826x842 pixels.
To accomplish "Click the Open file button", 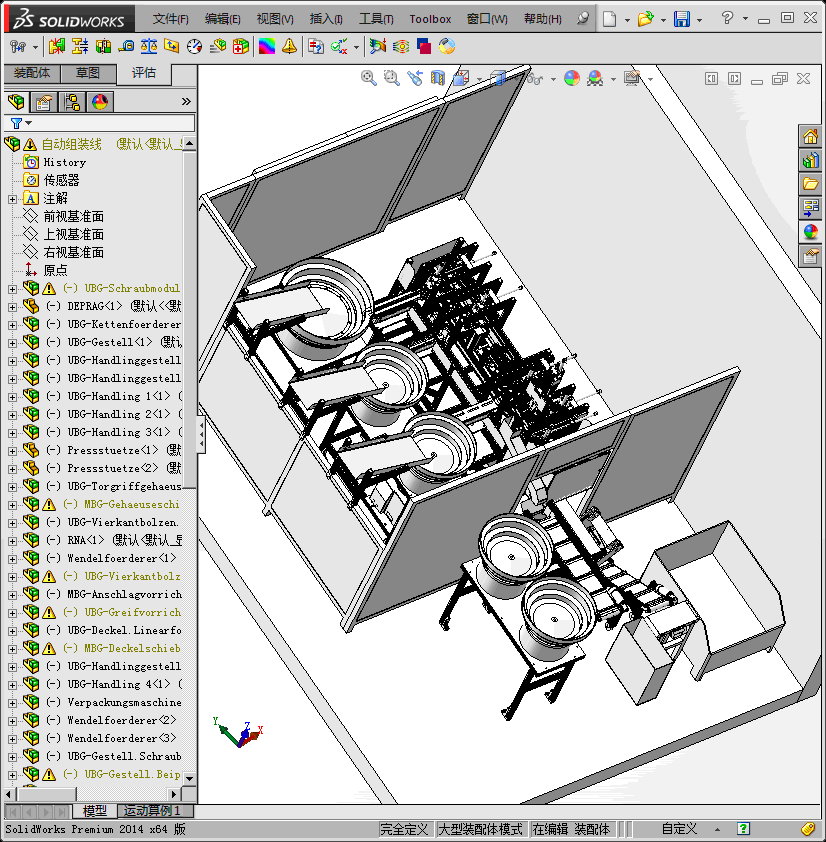I will [x=645, y=19].
